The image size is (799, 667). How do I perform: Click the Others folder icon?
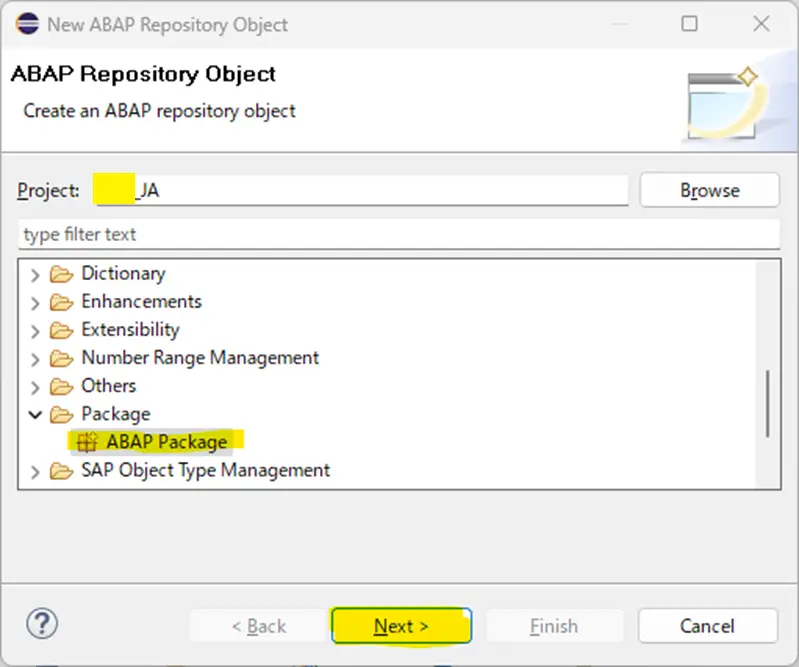pos(61,386)
